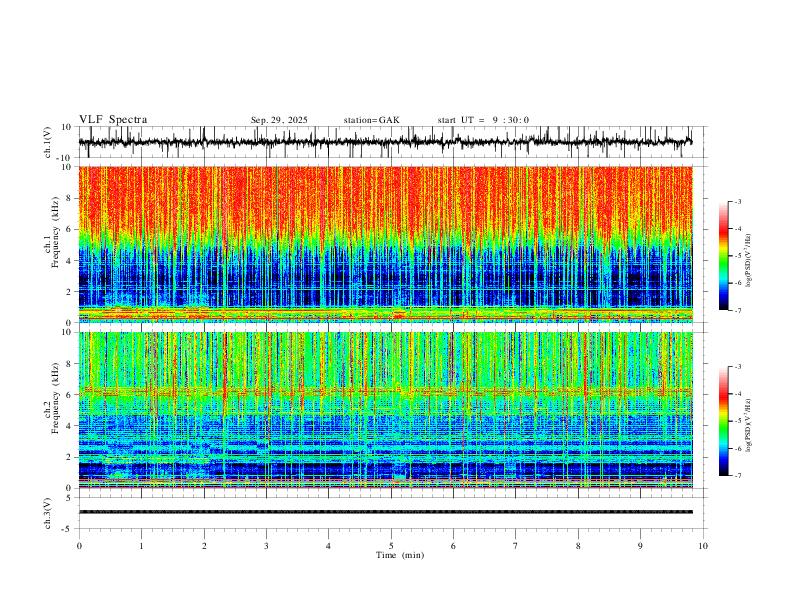
Task: Click the "8" kHz tick on ch.1 spectrogram axis
Action: [x=69, y=198]
